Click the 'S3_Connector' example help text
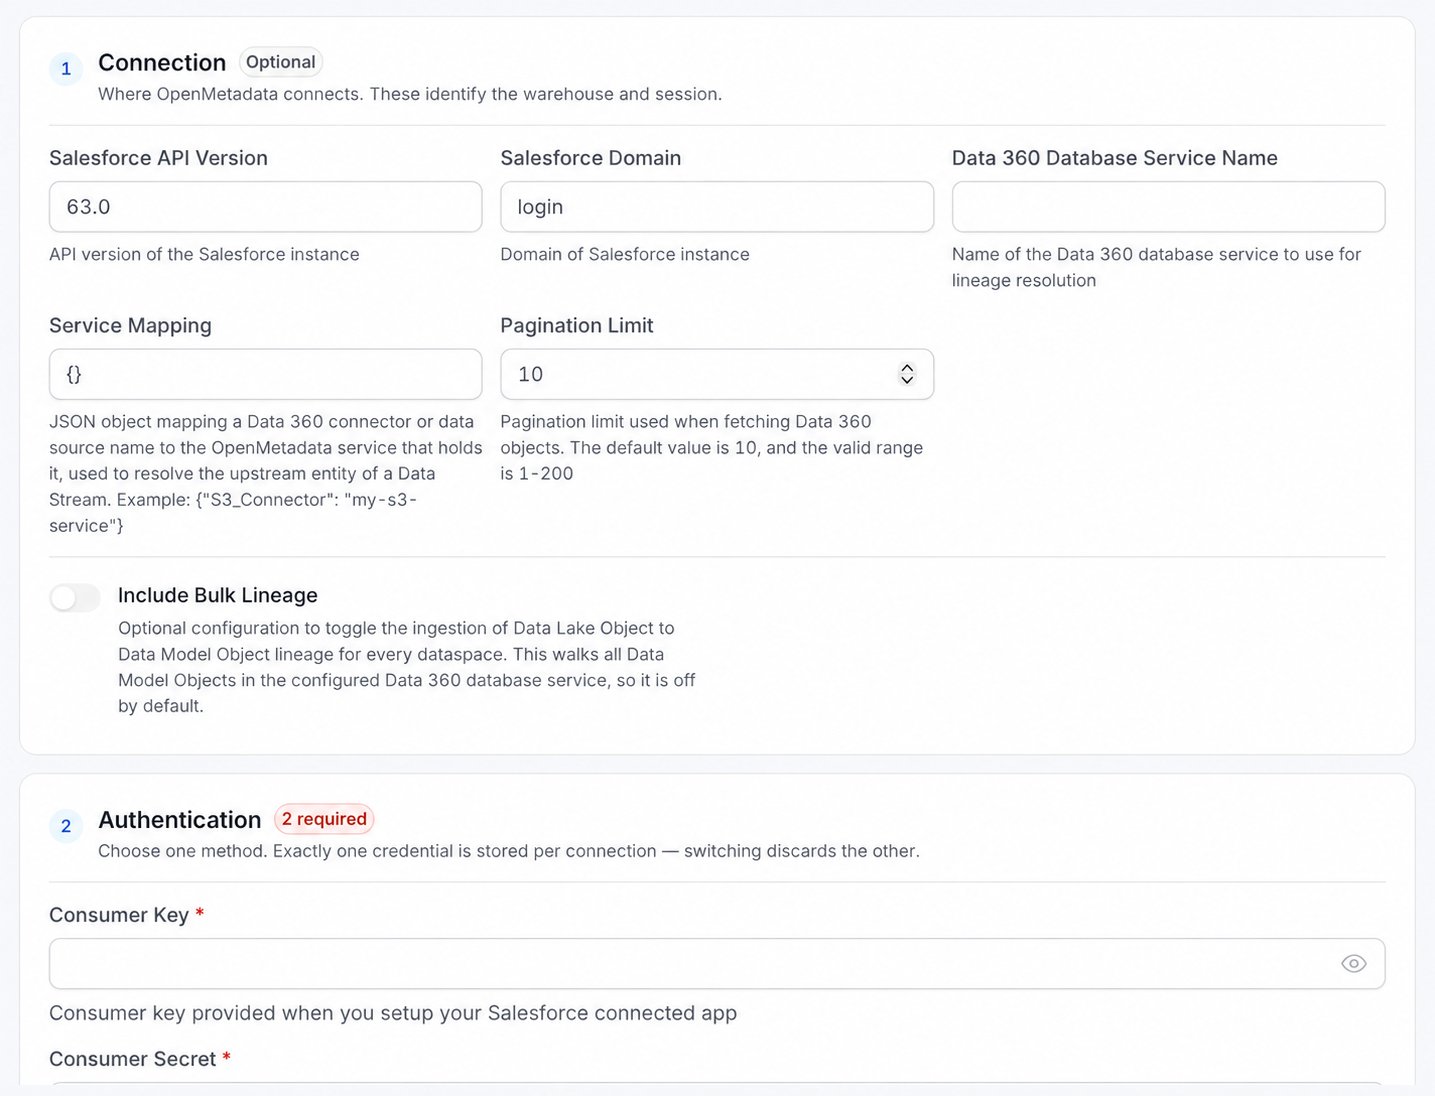 coord(266,474)
